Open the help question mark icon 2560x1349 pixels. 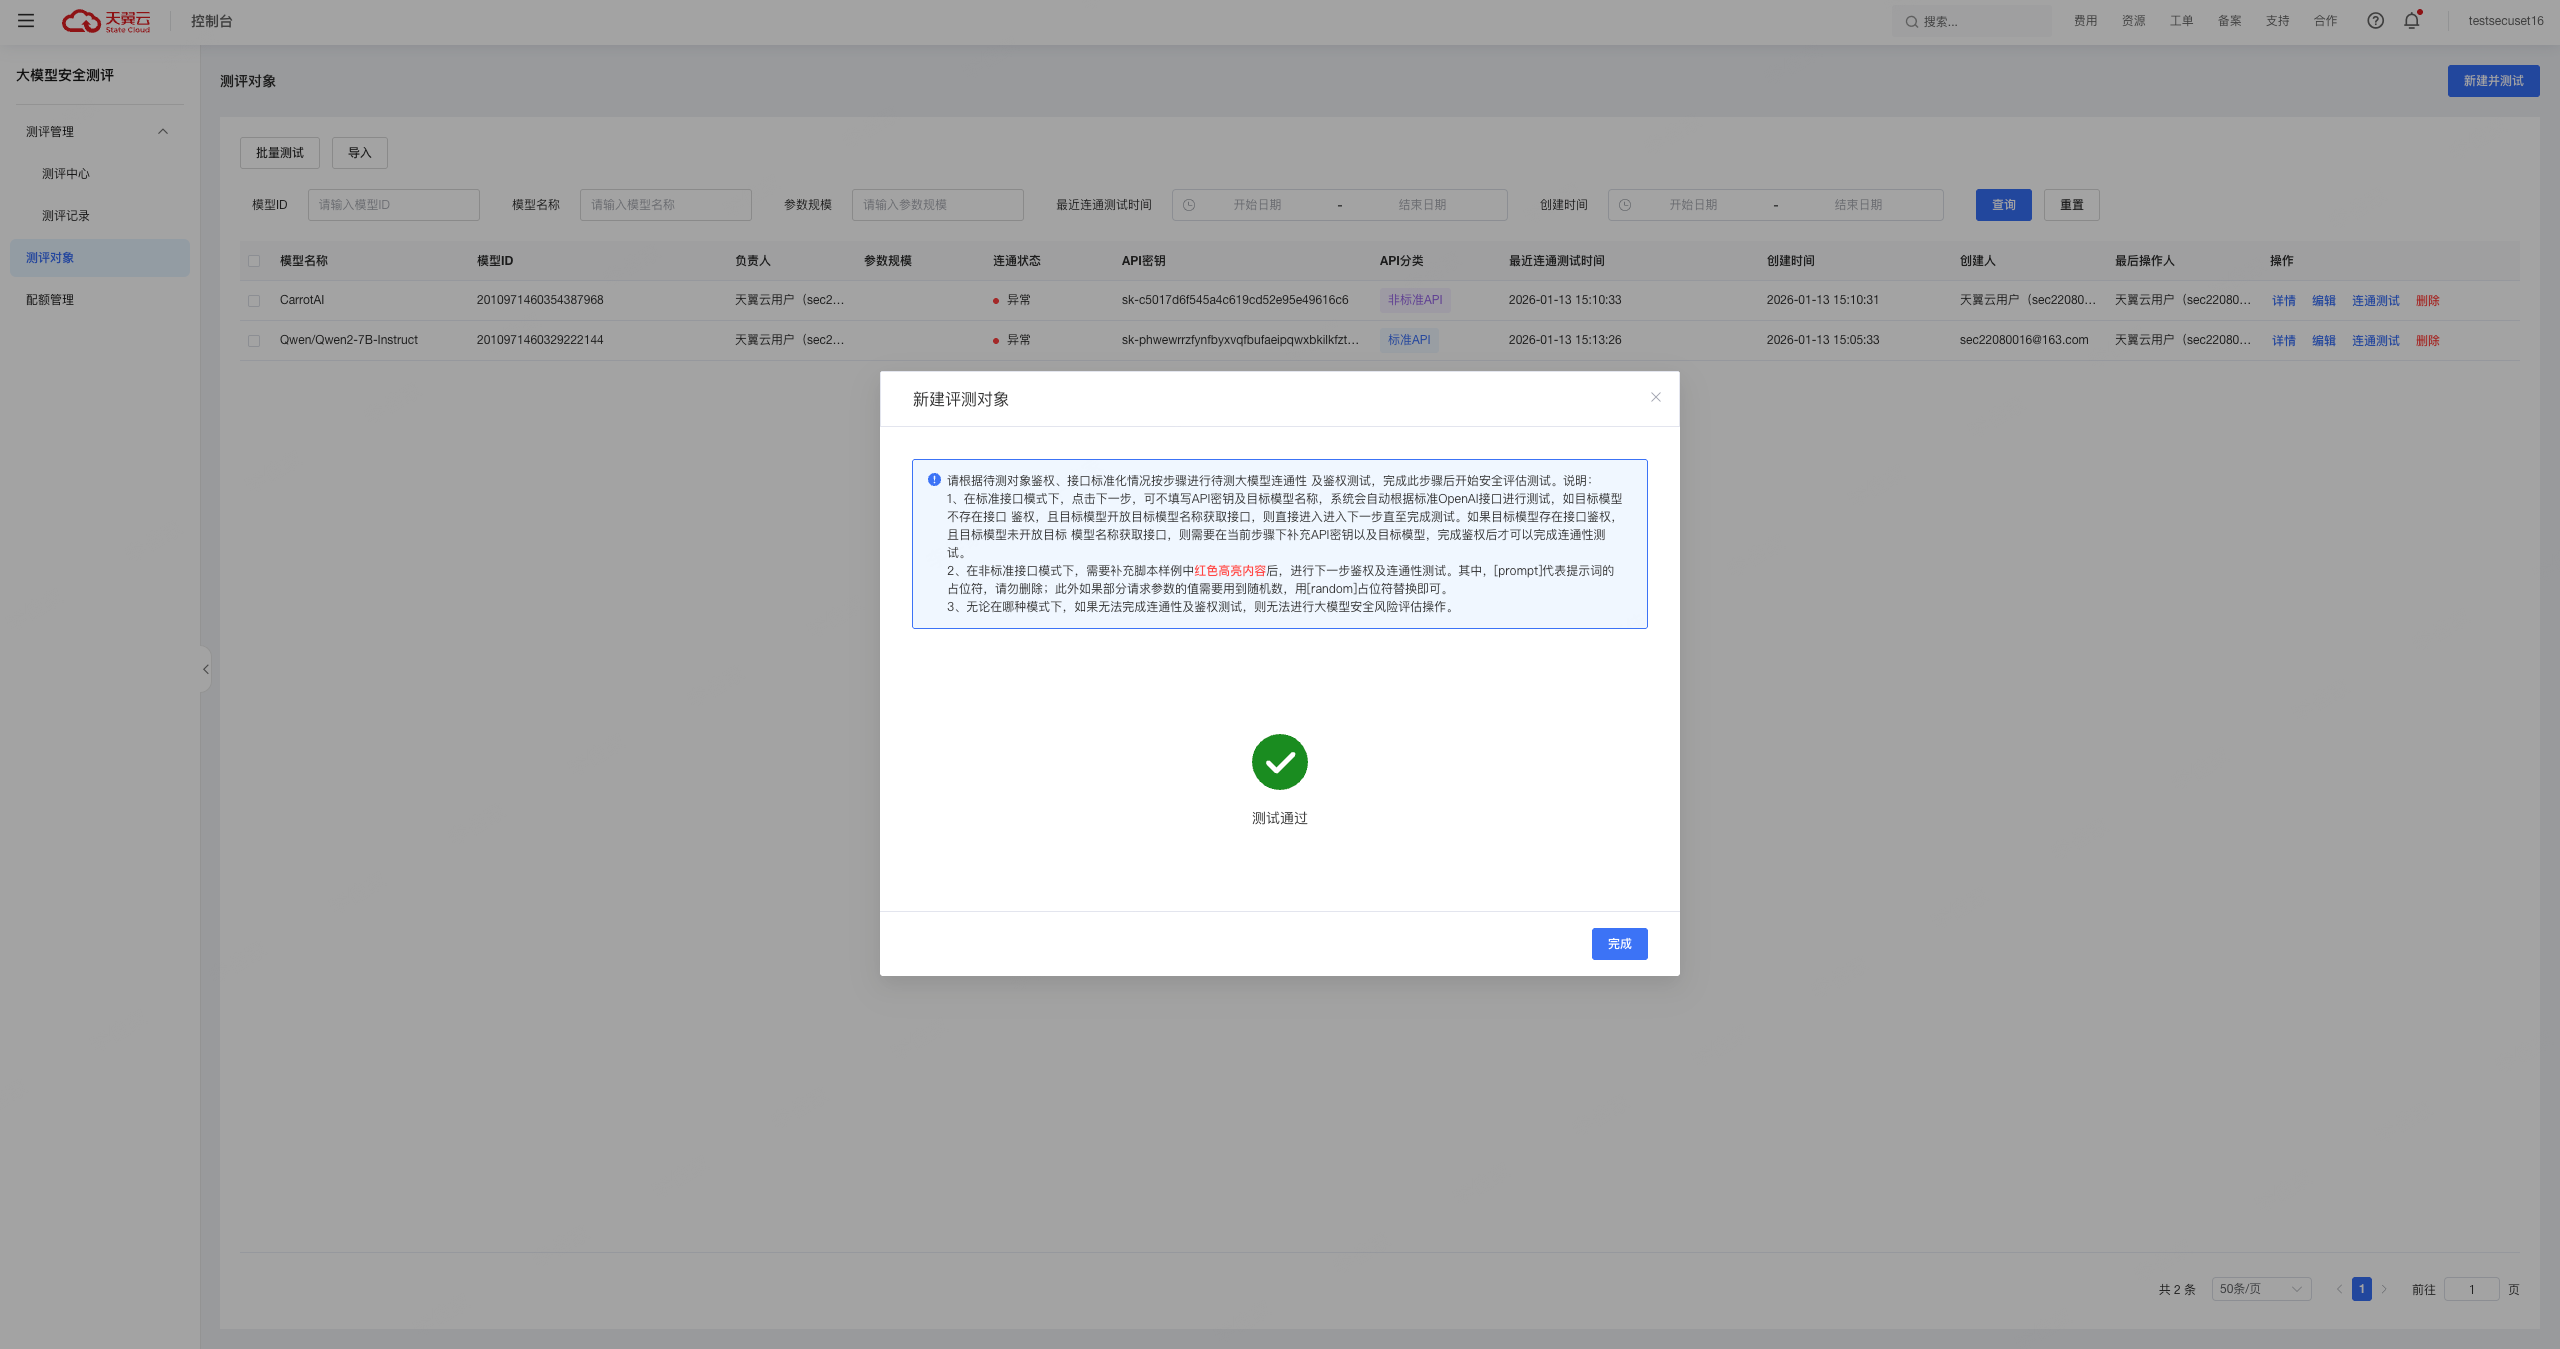[2375, 20]
